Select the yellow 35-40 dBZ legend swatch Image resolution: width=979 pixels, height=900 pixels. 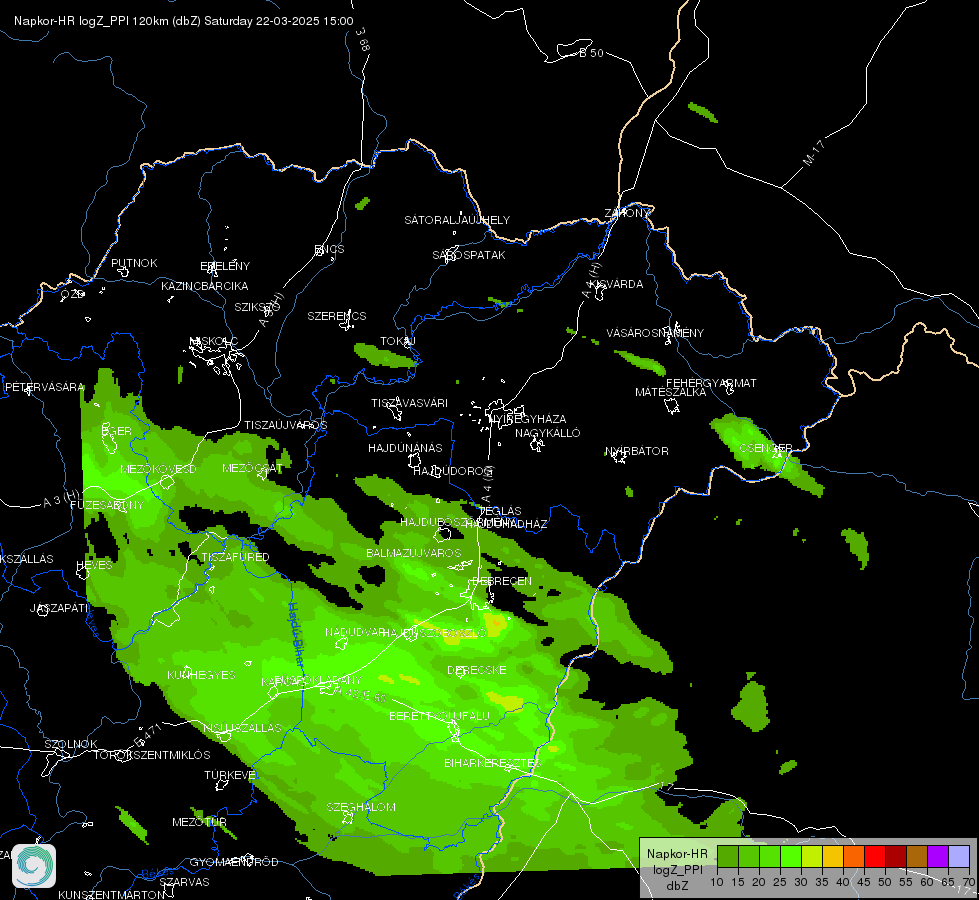[x=833, y=857]
